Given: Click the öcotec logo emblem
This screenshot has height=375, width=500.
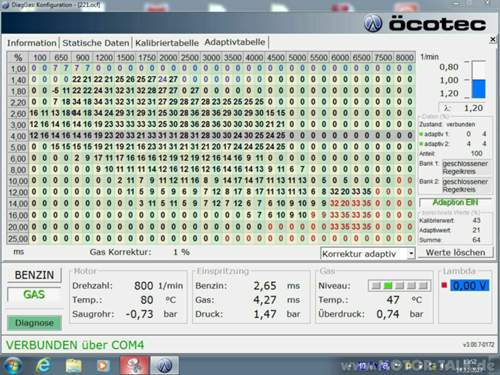Looking at the screenshot, I should coord(372,23).
